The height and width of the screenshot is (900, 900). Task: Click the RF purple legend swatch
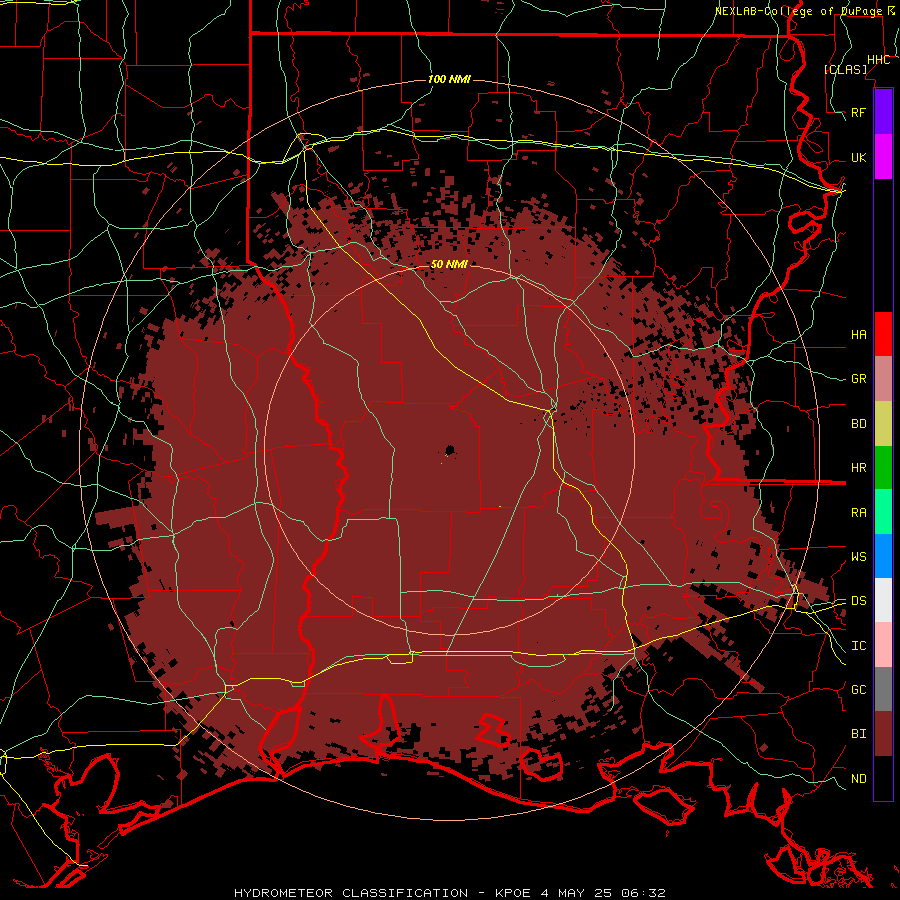click(883, 112)
